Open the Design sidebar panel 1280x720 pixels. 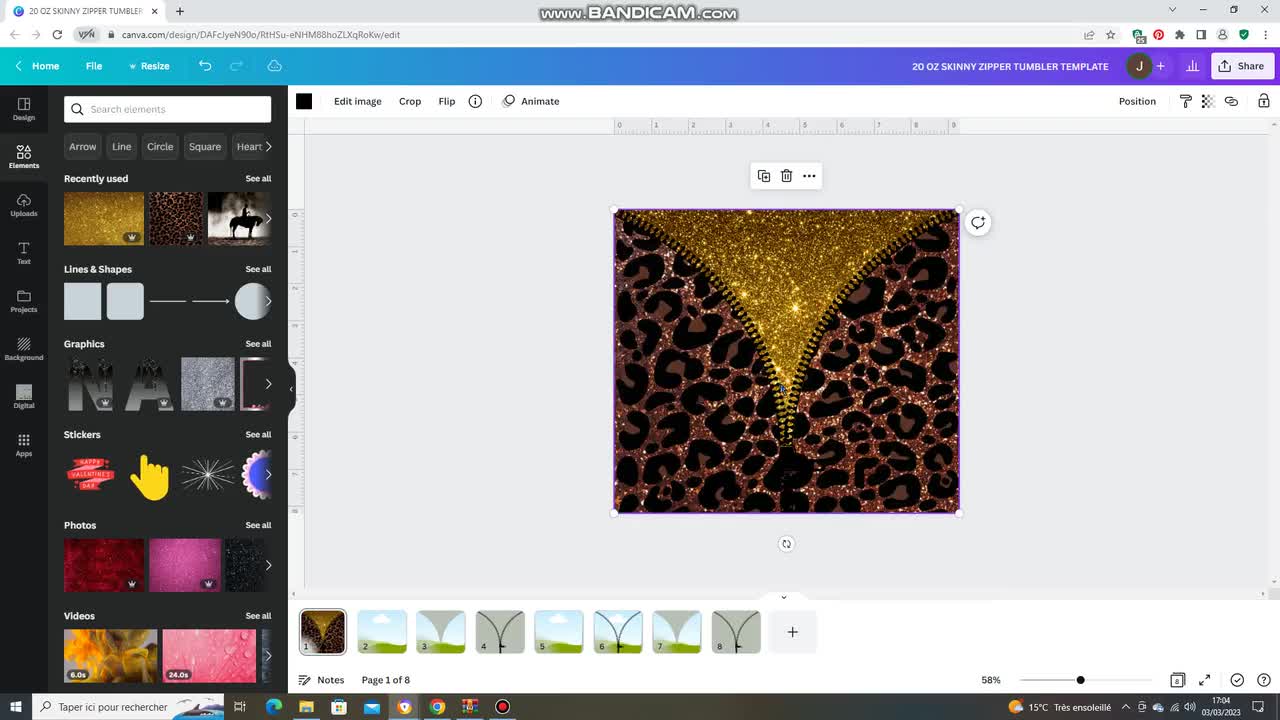pos(24,109)
